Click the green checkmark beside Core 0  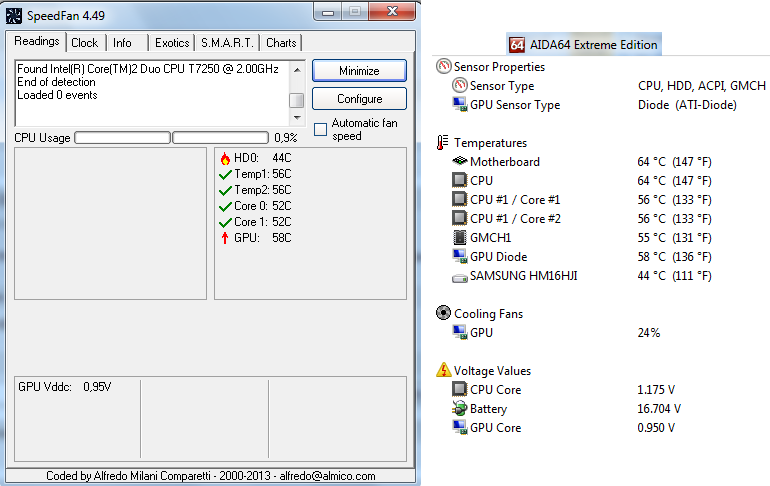(x=225, y=206)
